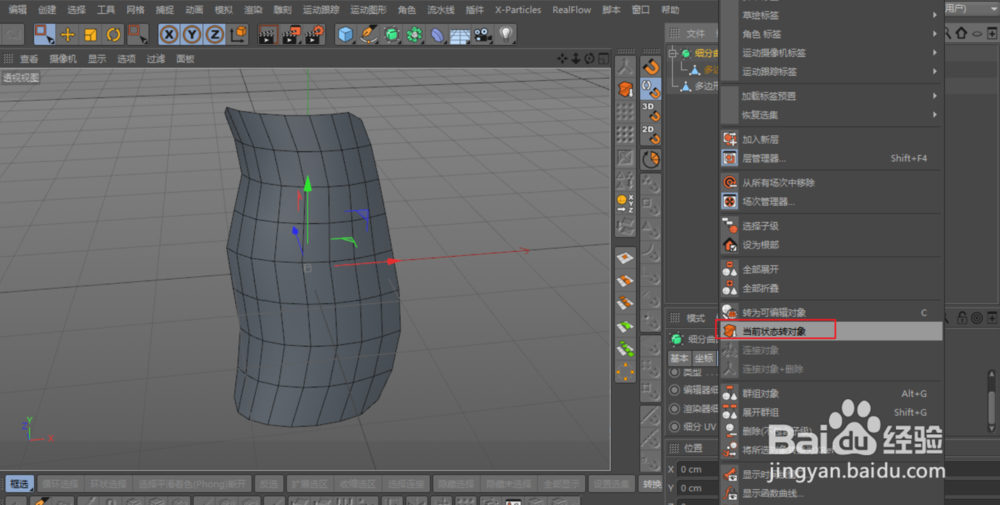Toggle X axis lock
Viewport: 1000px width, 505px height.
point(169,34)
